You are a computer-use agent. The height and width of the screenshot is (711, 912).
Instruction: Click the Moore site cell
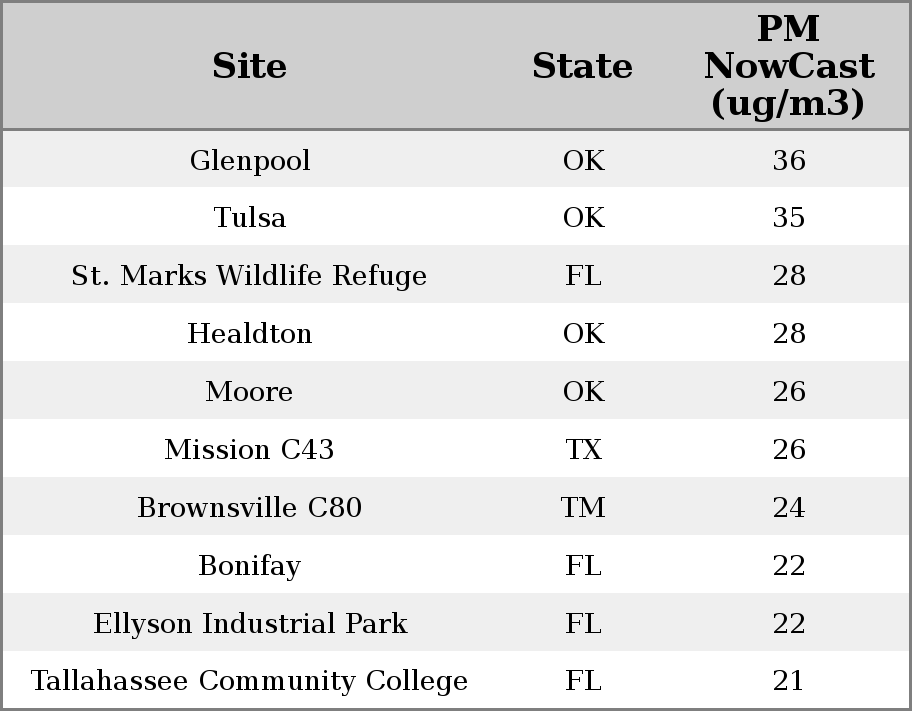point(249,392)
